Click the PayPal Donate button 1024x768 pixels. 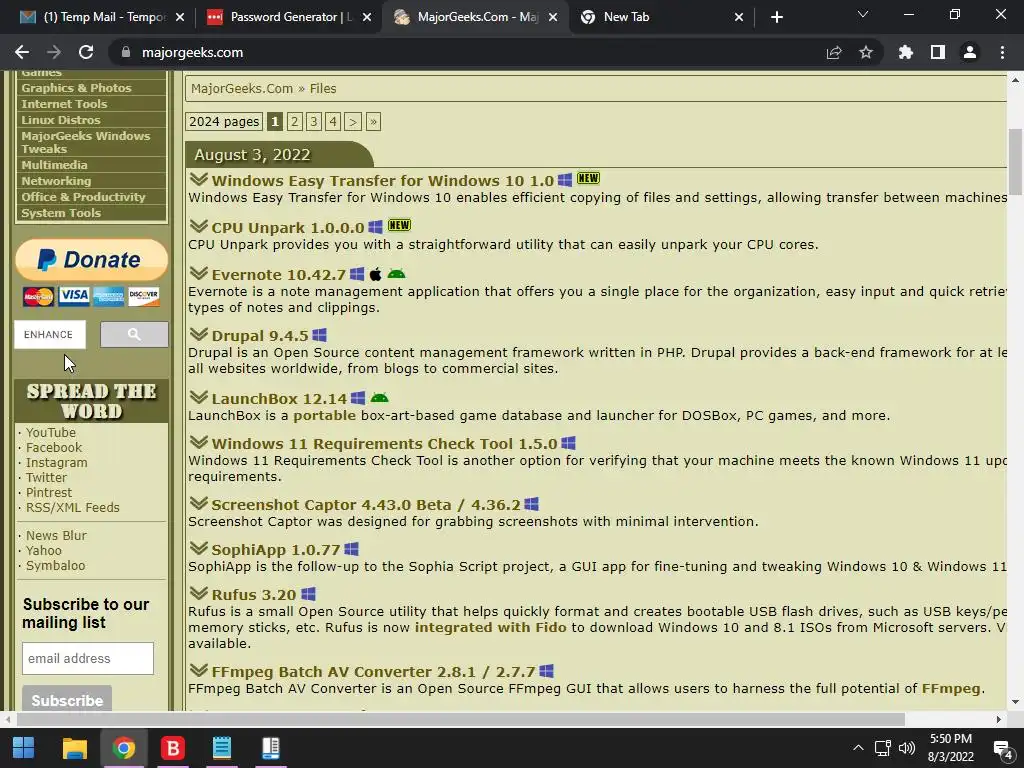tap(91, 259)
